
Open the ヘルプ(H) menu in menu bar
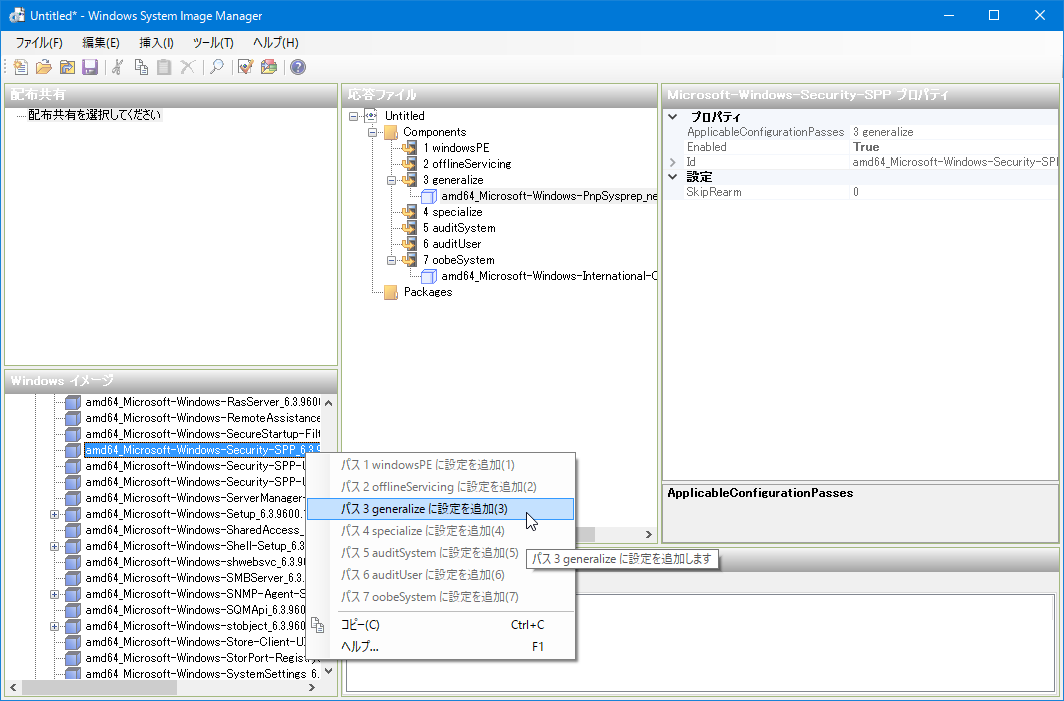point(276,43)
